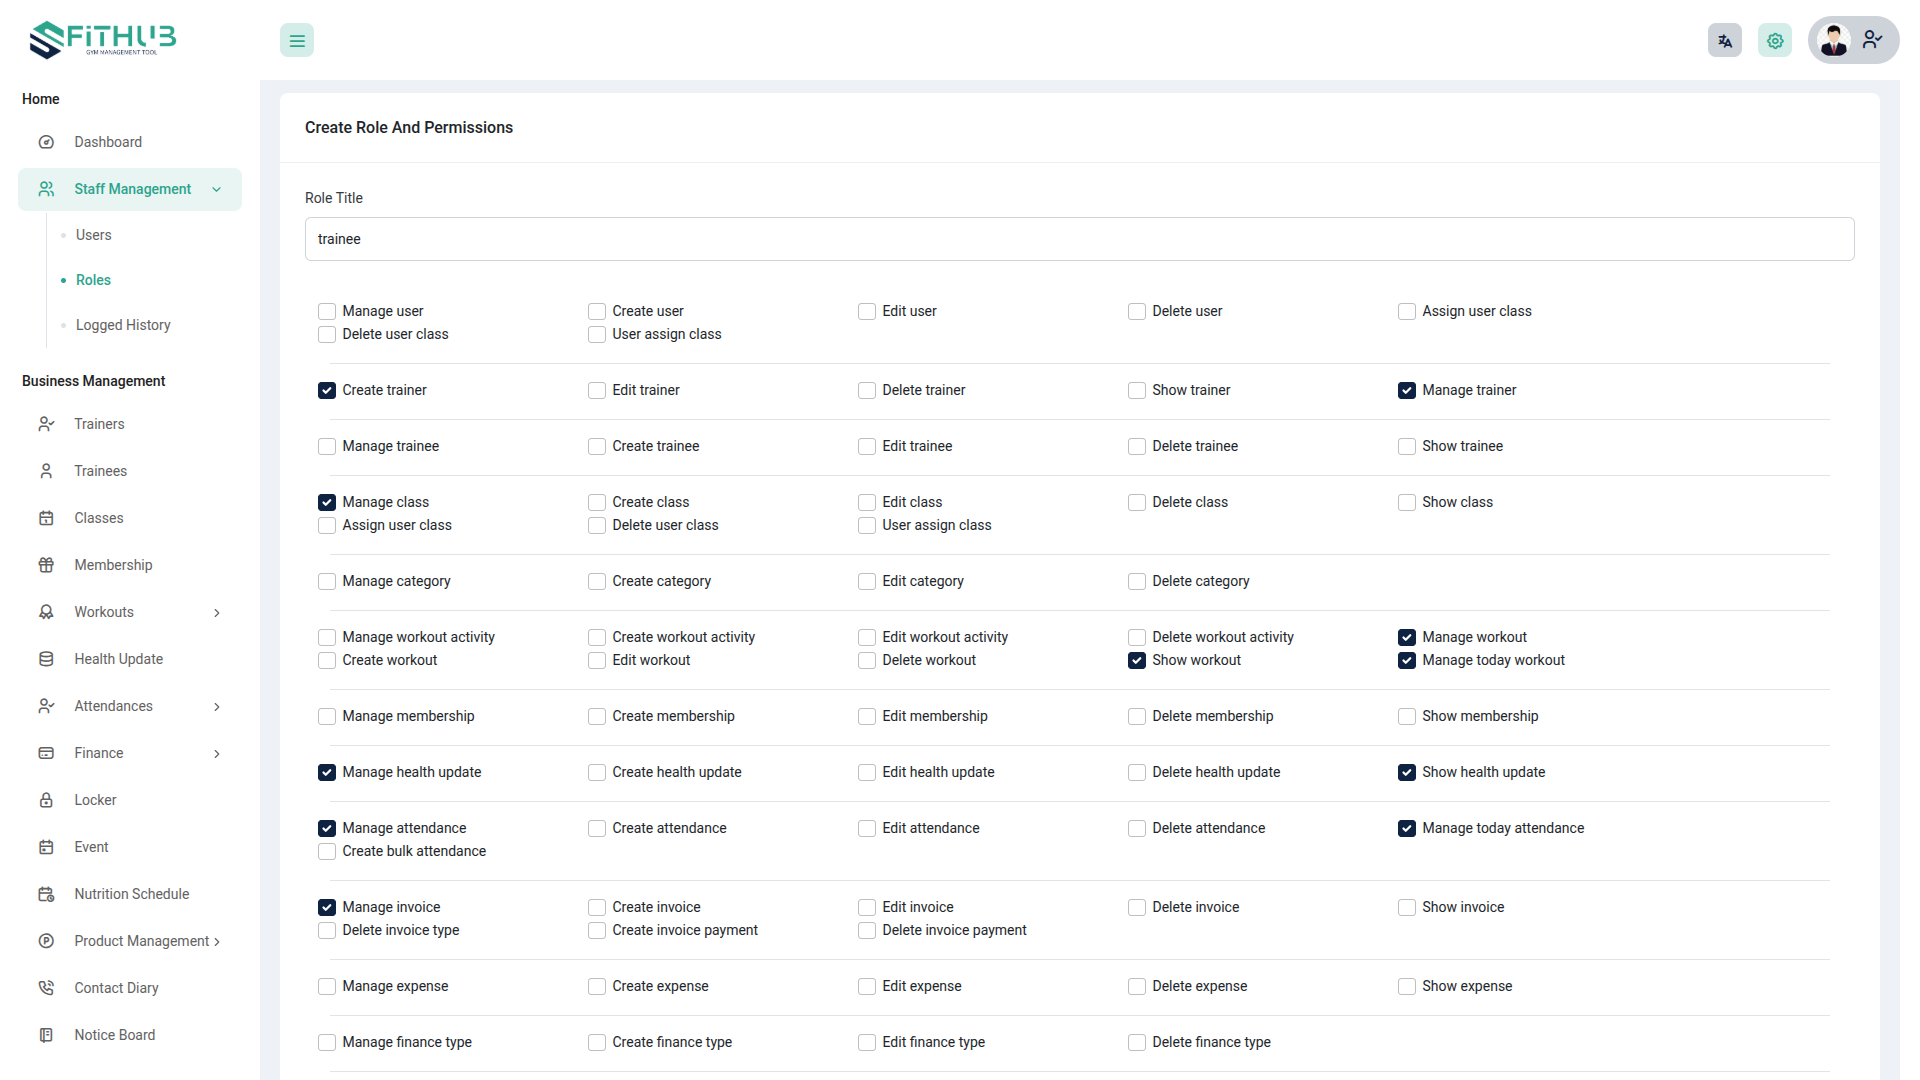Open the Notice Board link

[x=115, y=1035]
